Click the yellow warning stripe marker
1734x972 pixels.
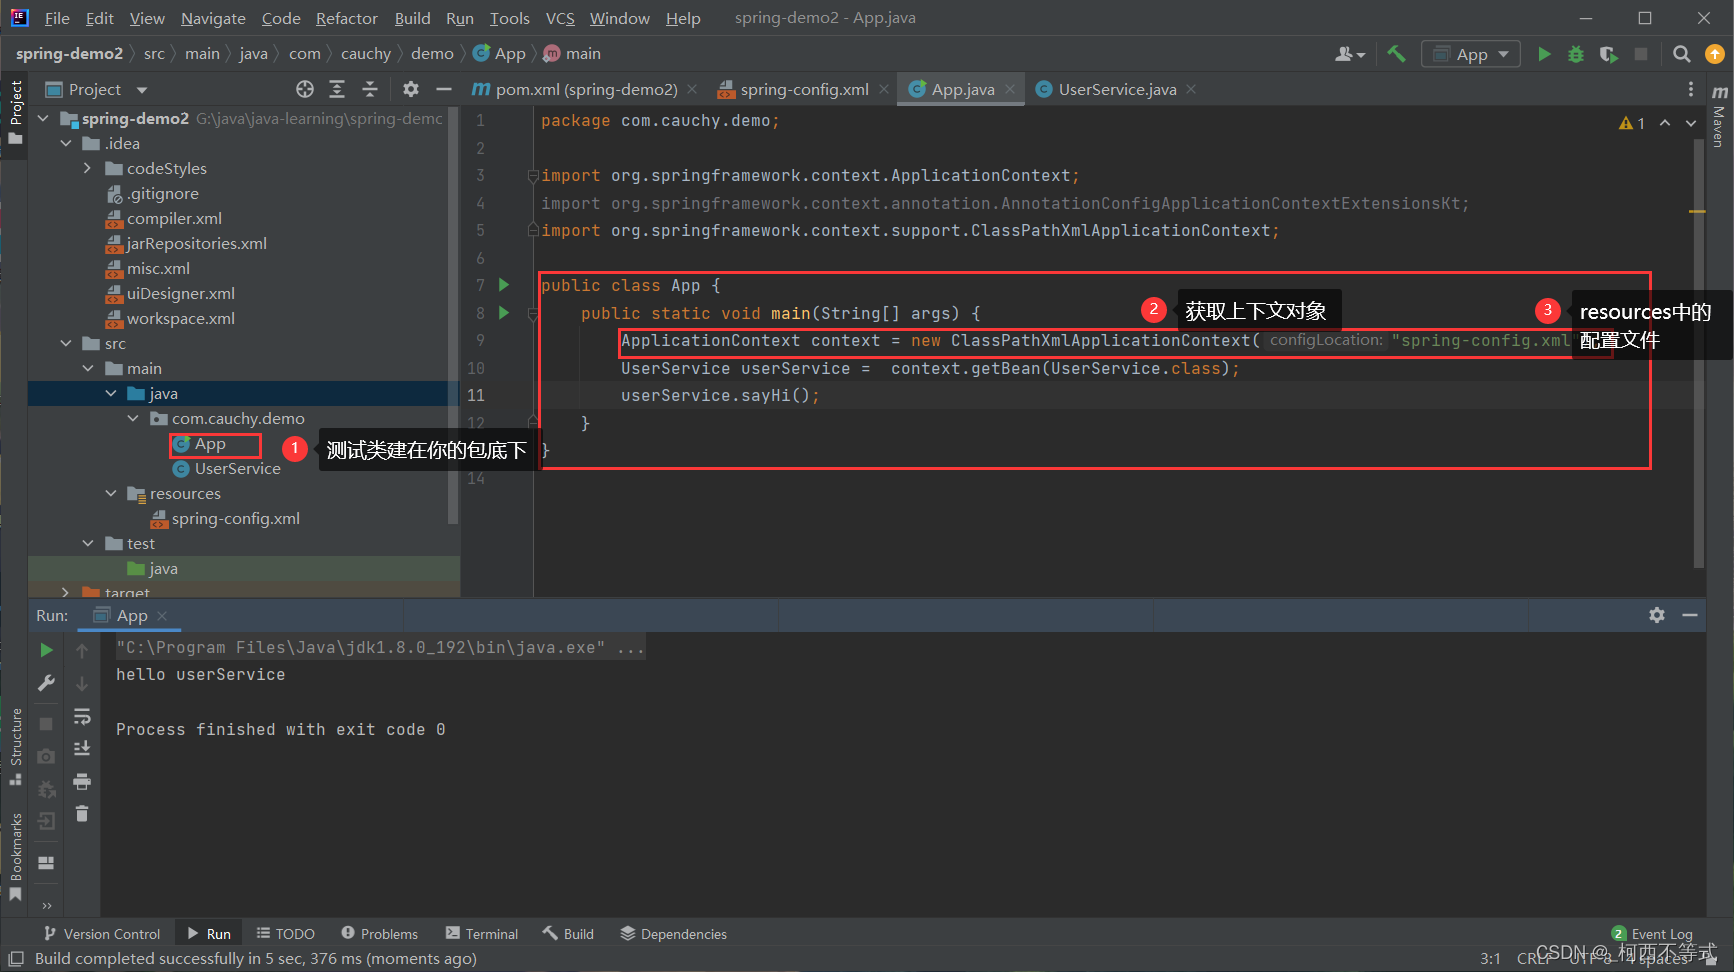[x=1698, y=211]
